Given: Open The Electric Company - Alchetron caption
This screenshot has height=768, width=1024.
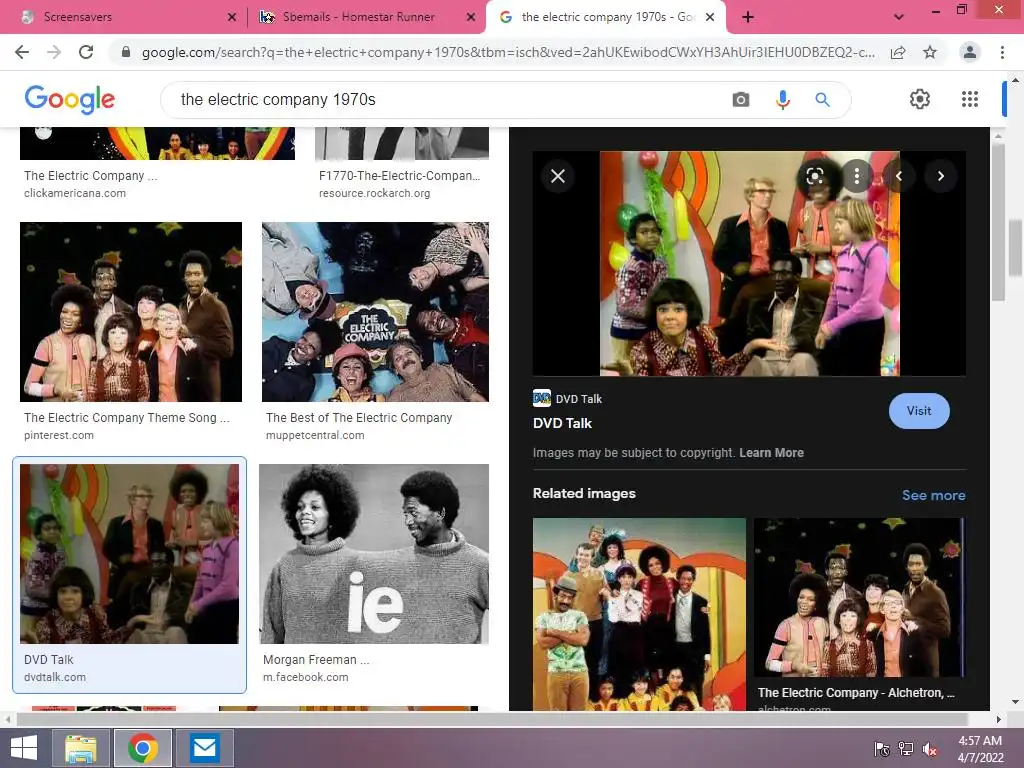Looking at the screenshot, I should [856, 692].
